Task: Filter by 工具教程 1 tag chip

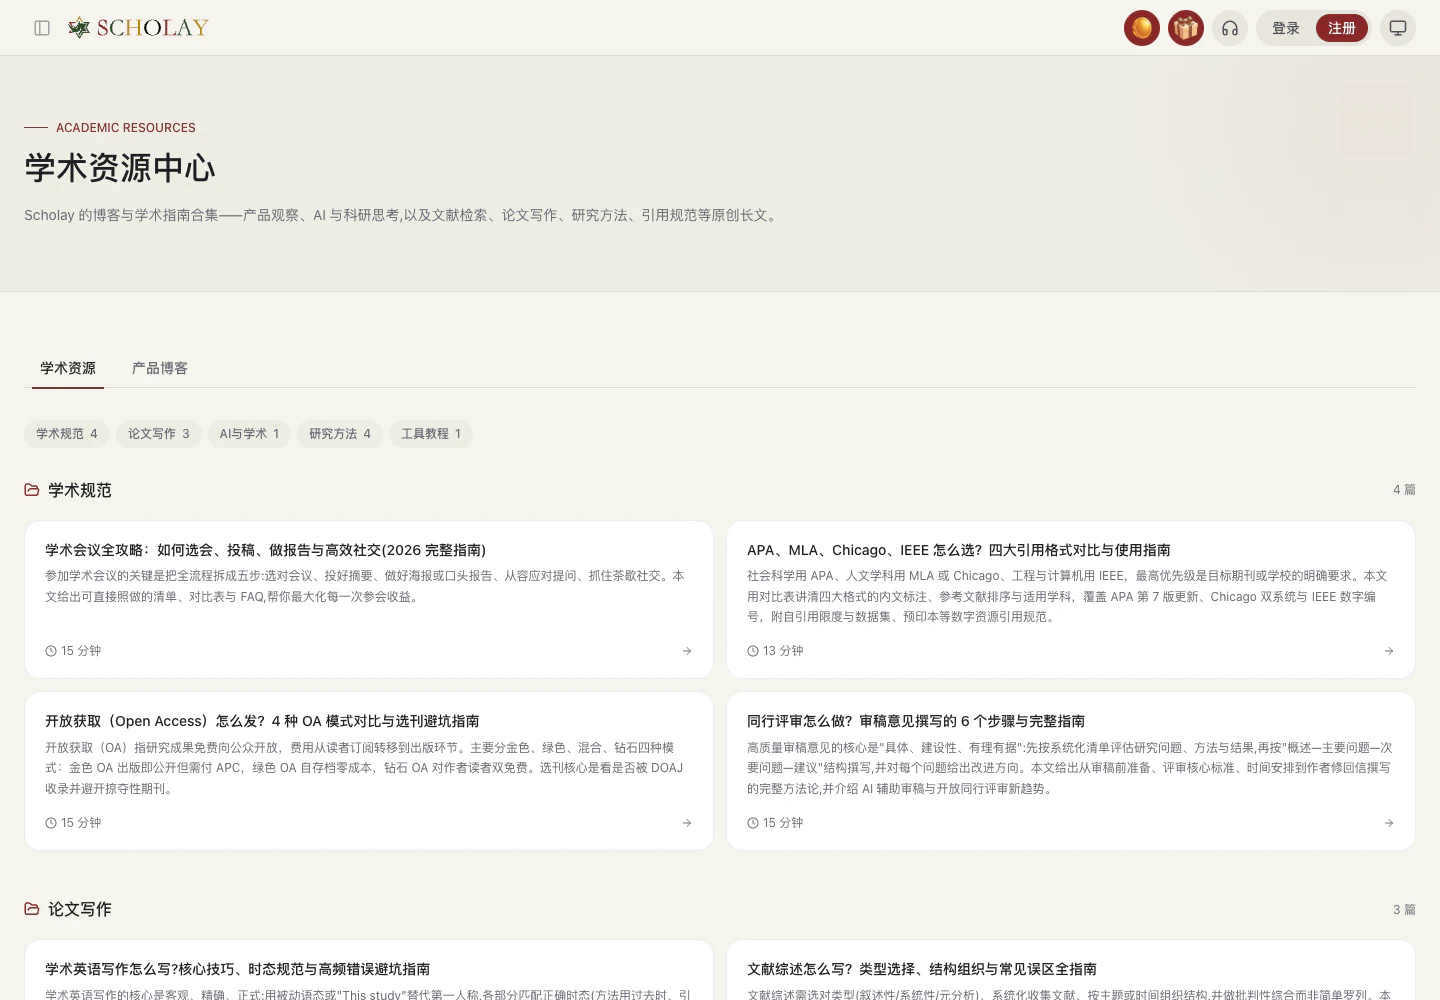Action: pyautogui.click(x=431, y=434)
